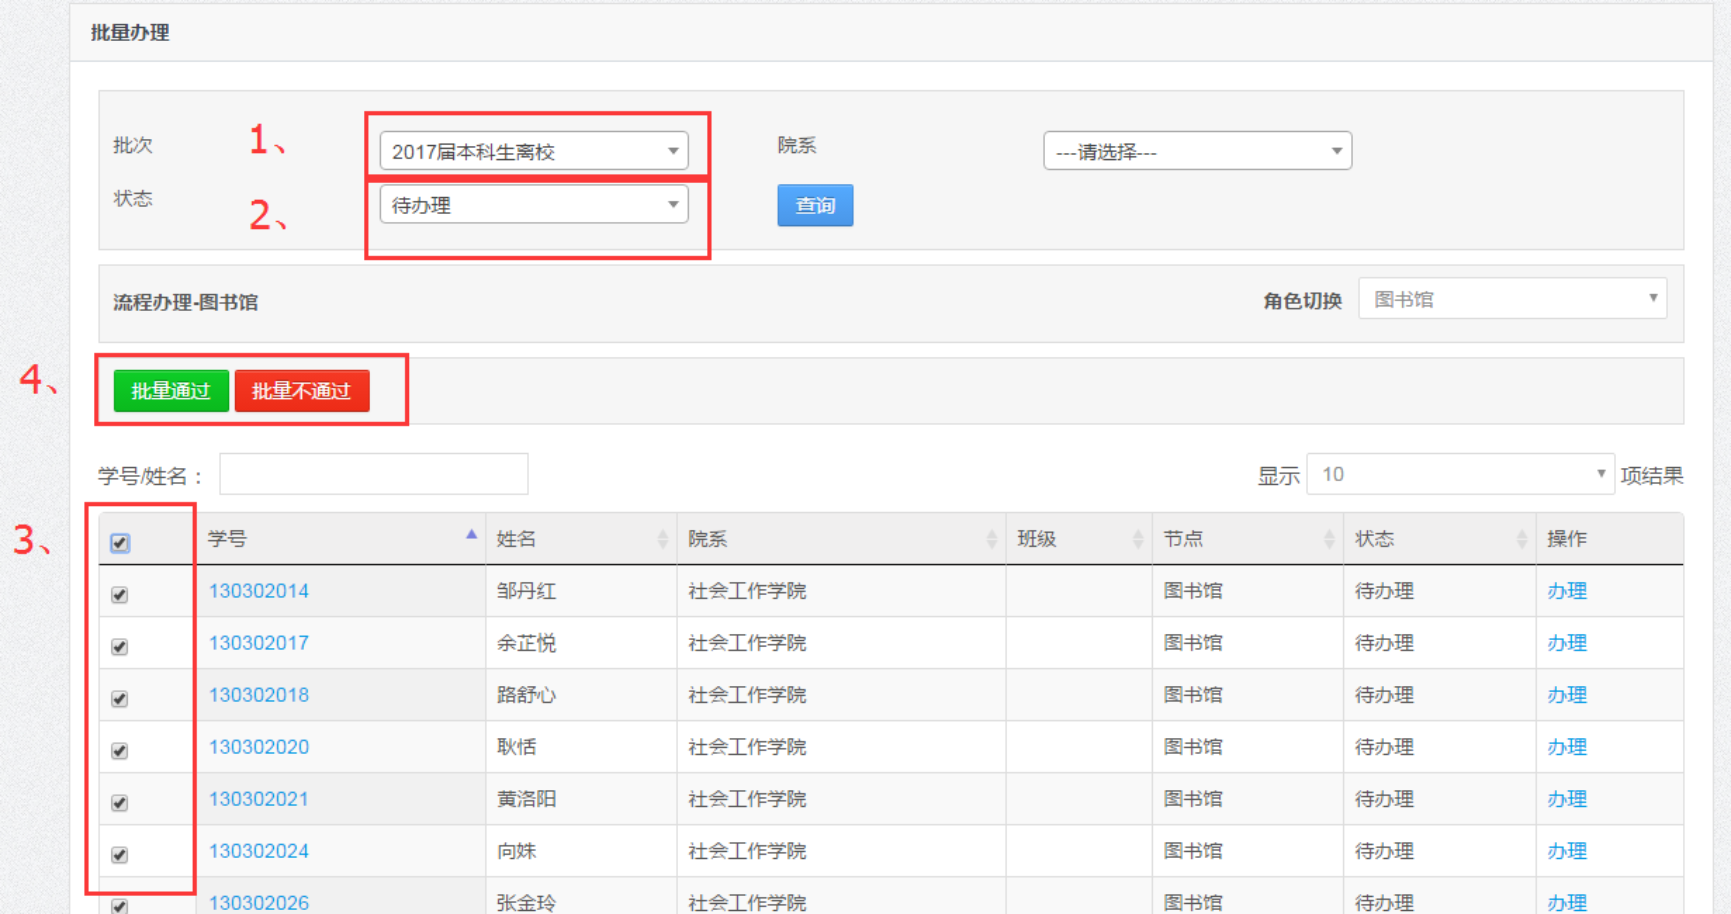The height and width of the screenshot is (914, 1731).
Task: Click sort arrows in 姓名 column header
Action: click(x=662, y=540)
